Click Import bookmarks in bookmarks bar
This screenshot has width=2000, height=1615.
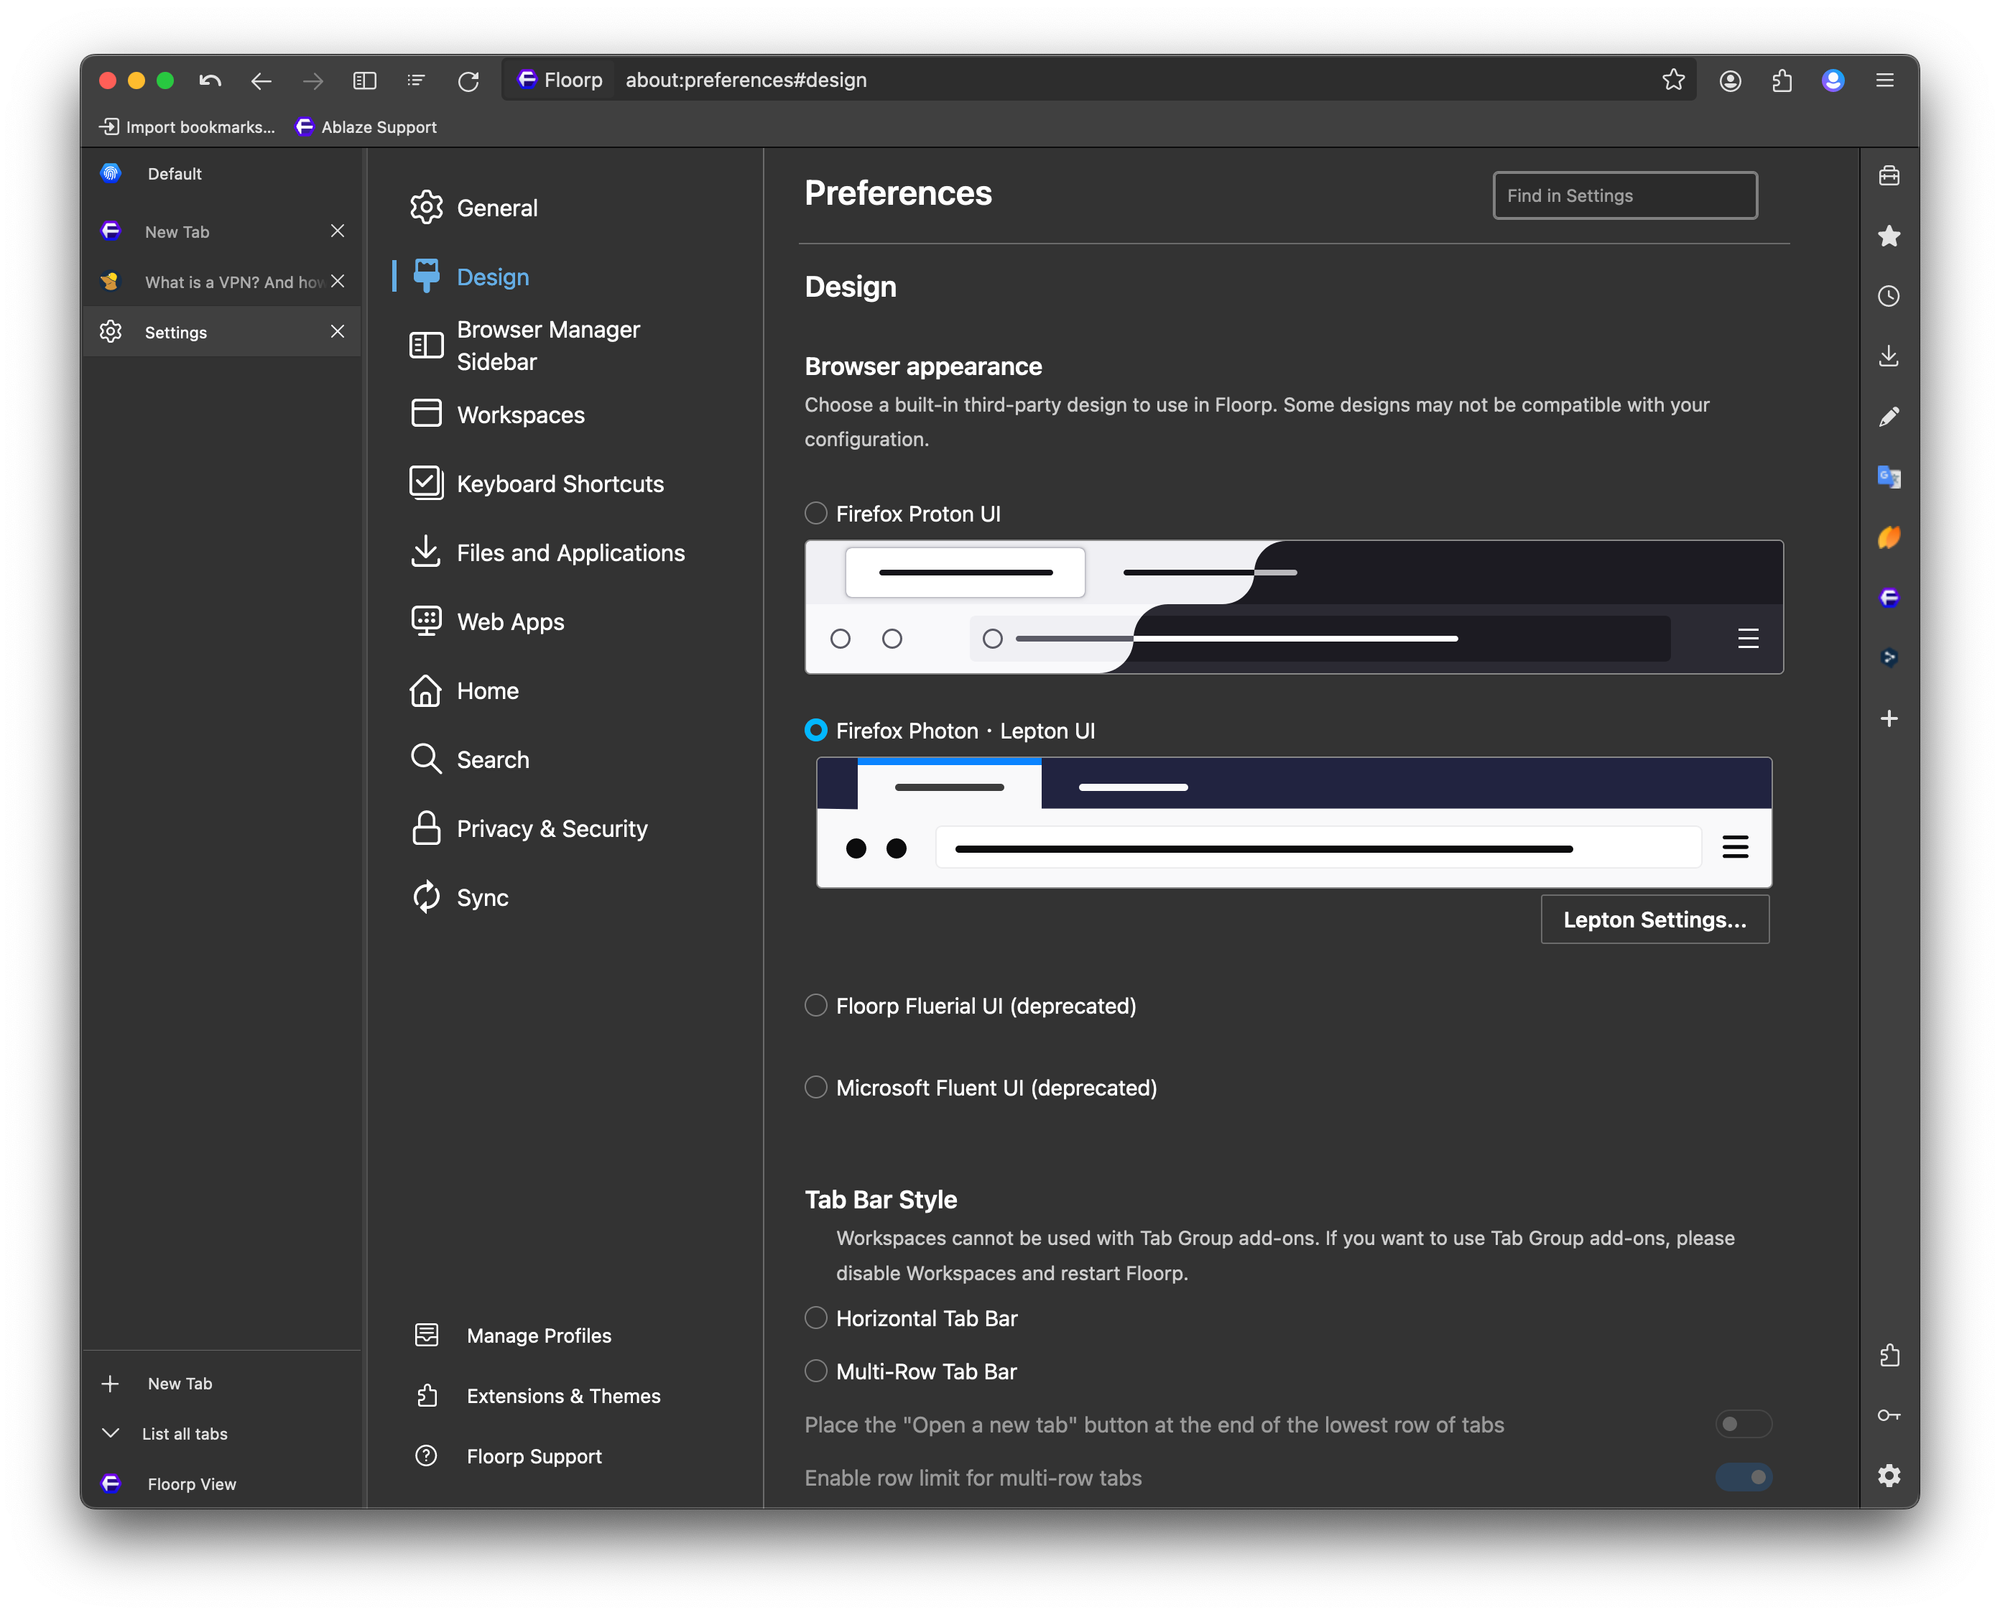187,127
